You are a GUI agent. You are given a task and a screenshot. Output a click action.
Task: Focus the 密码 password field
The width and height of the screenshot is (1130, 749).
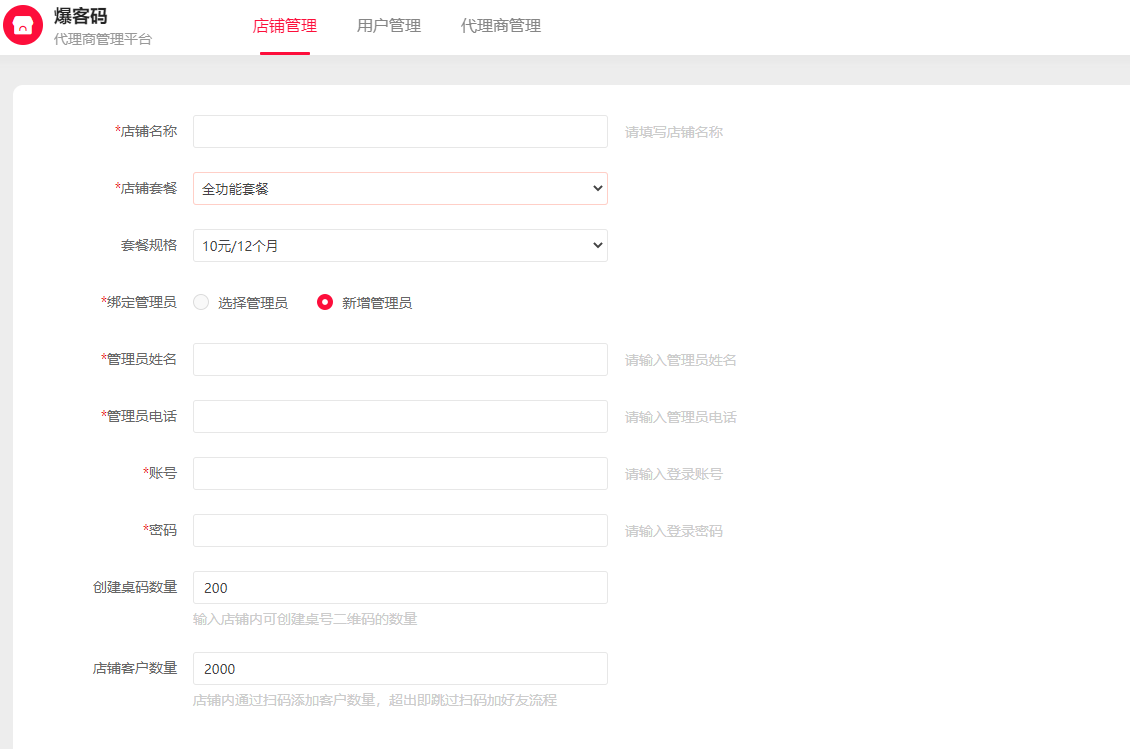tap(400, 530)
